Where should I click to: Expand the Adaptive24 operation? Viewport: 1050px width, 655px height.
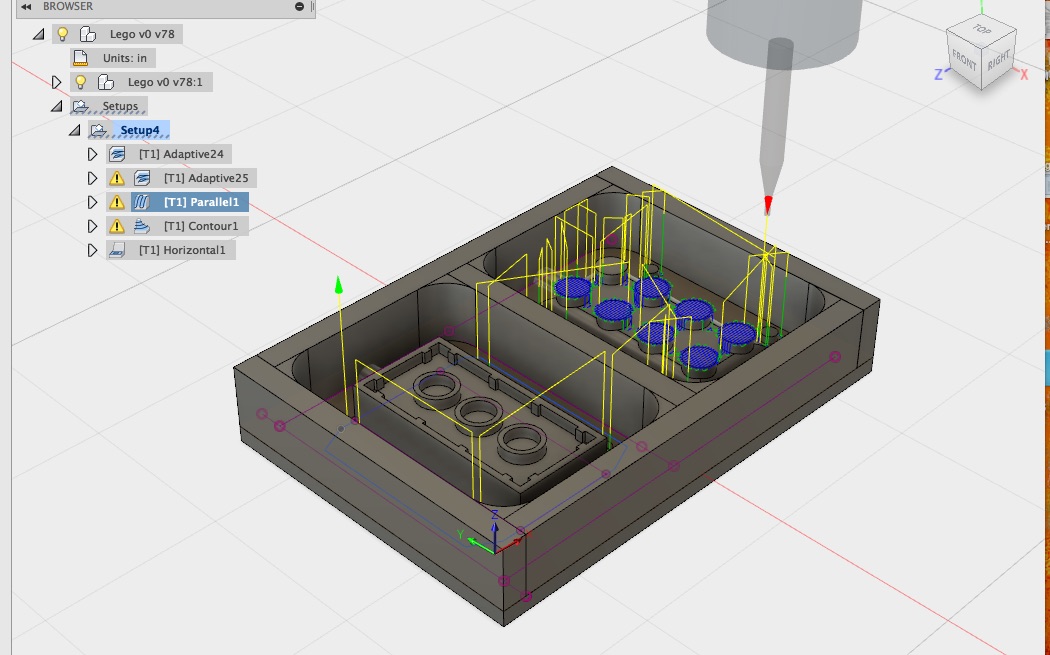[92, 154]
